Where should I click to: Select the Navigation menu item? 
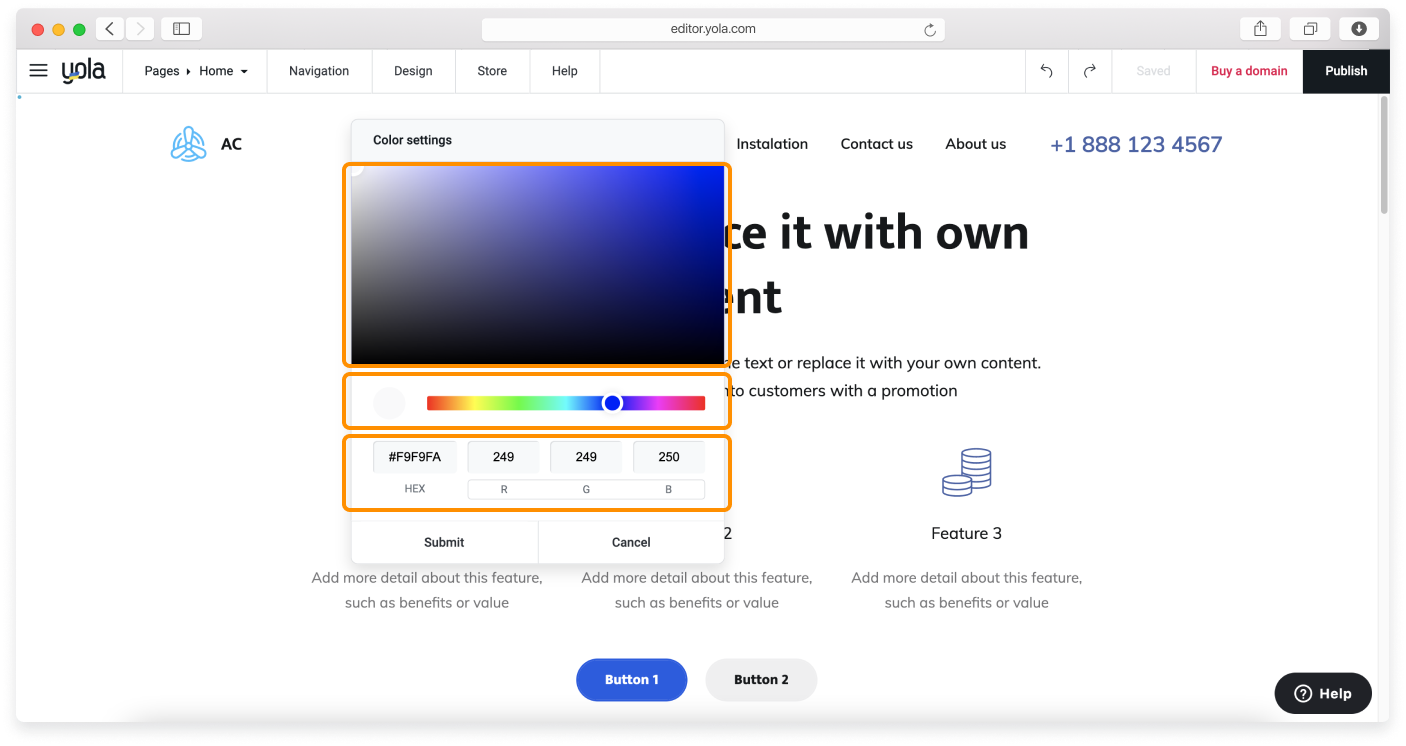pyautogui.click(x=318, y=71)
